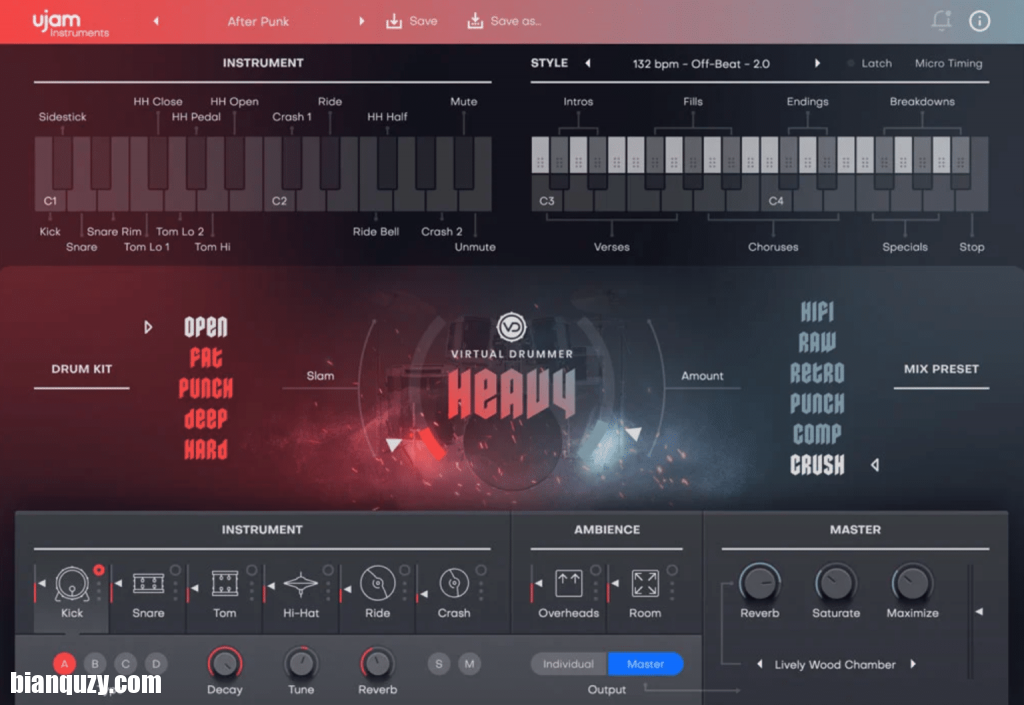
Task: Click the instrument Reverb knob
Action: (x=377, y=663)
